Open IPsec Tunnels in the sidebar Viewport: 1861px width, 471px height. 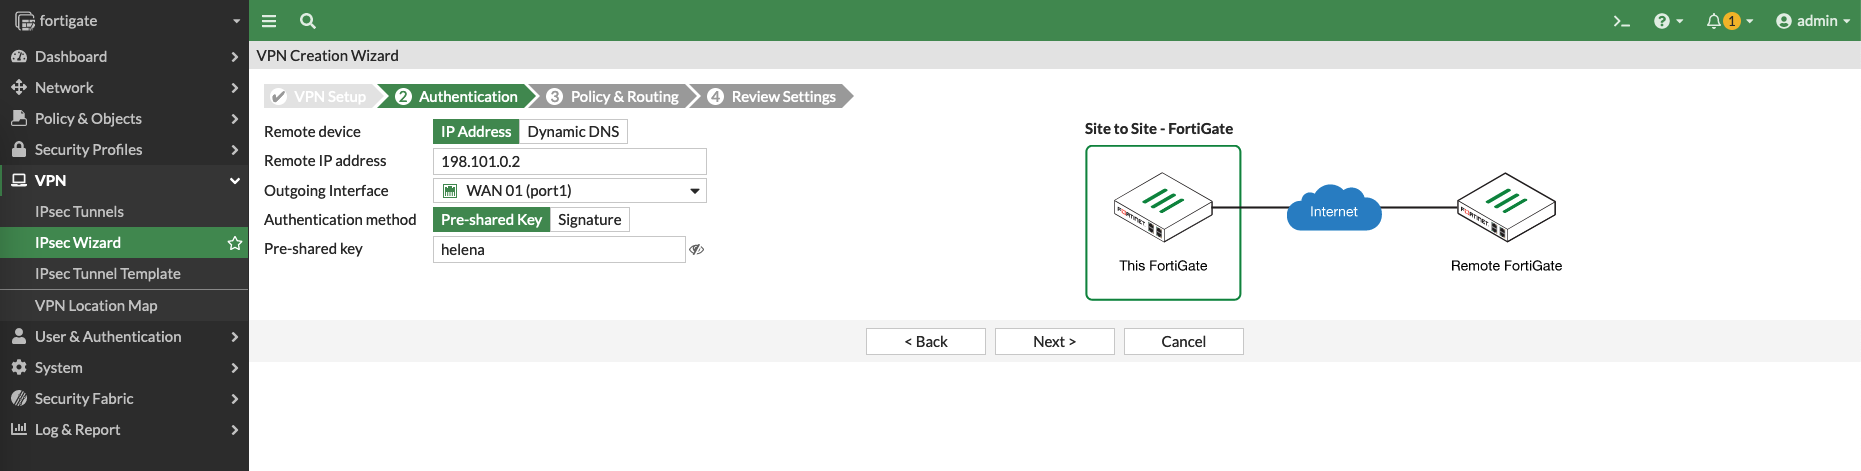79,212
